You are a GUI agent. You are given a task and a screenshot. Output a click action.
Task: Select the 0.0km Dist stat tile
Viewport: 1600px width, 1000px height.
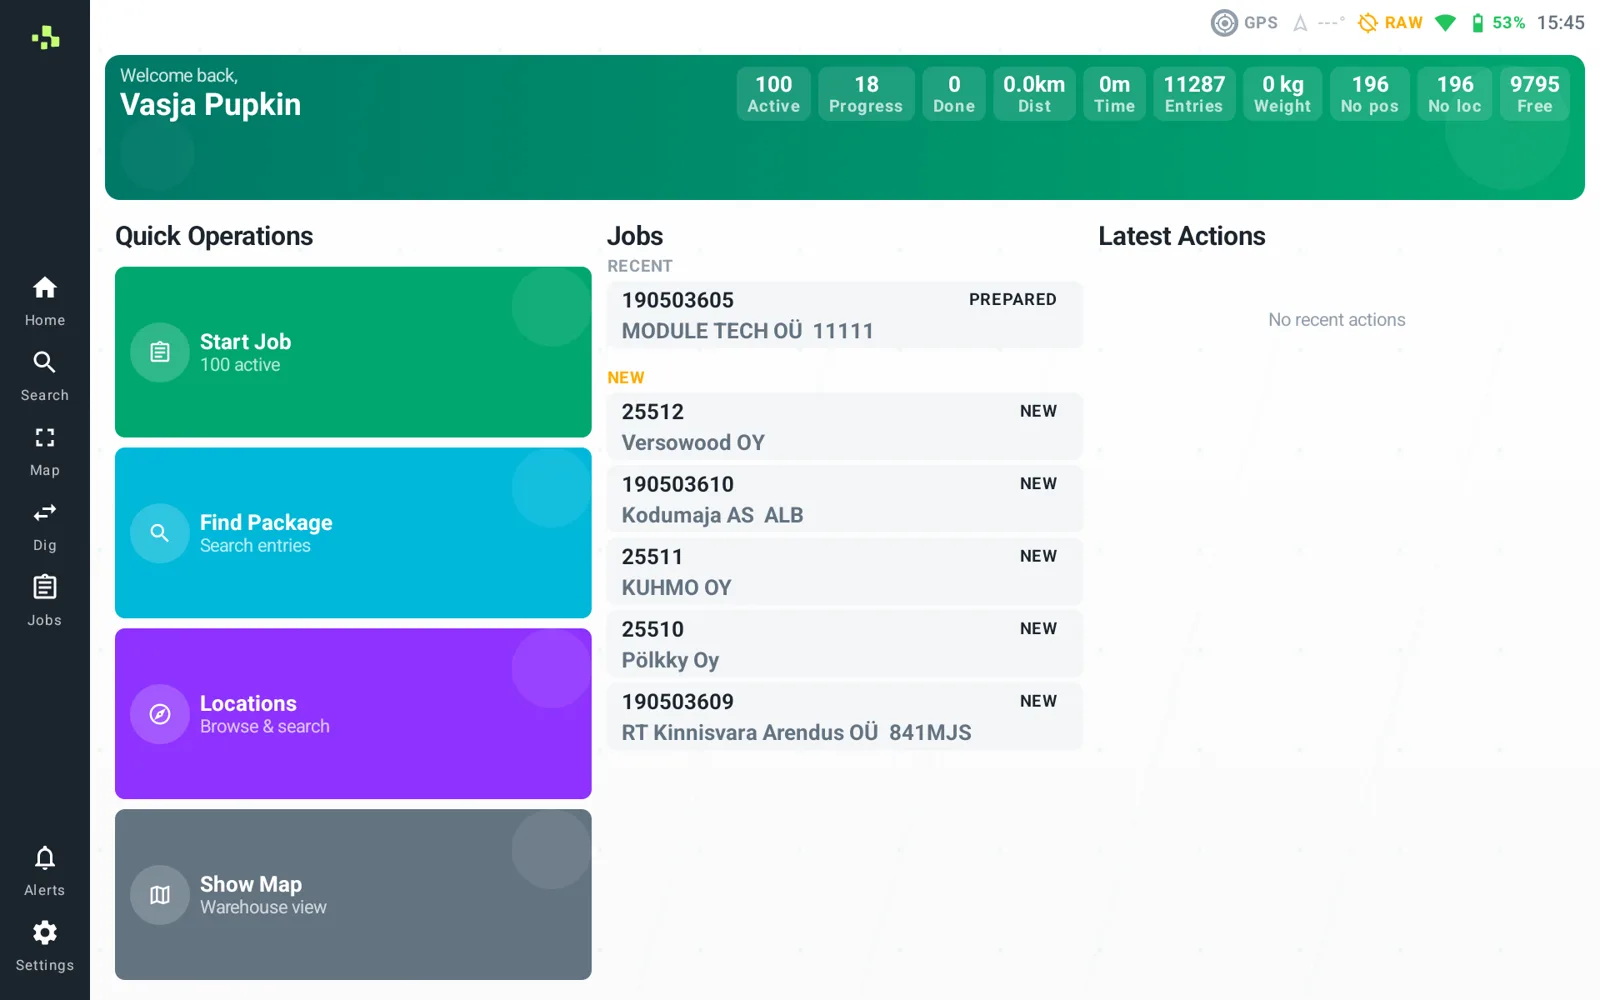click(x=1034, y=94)
